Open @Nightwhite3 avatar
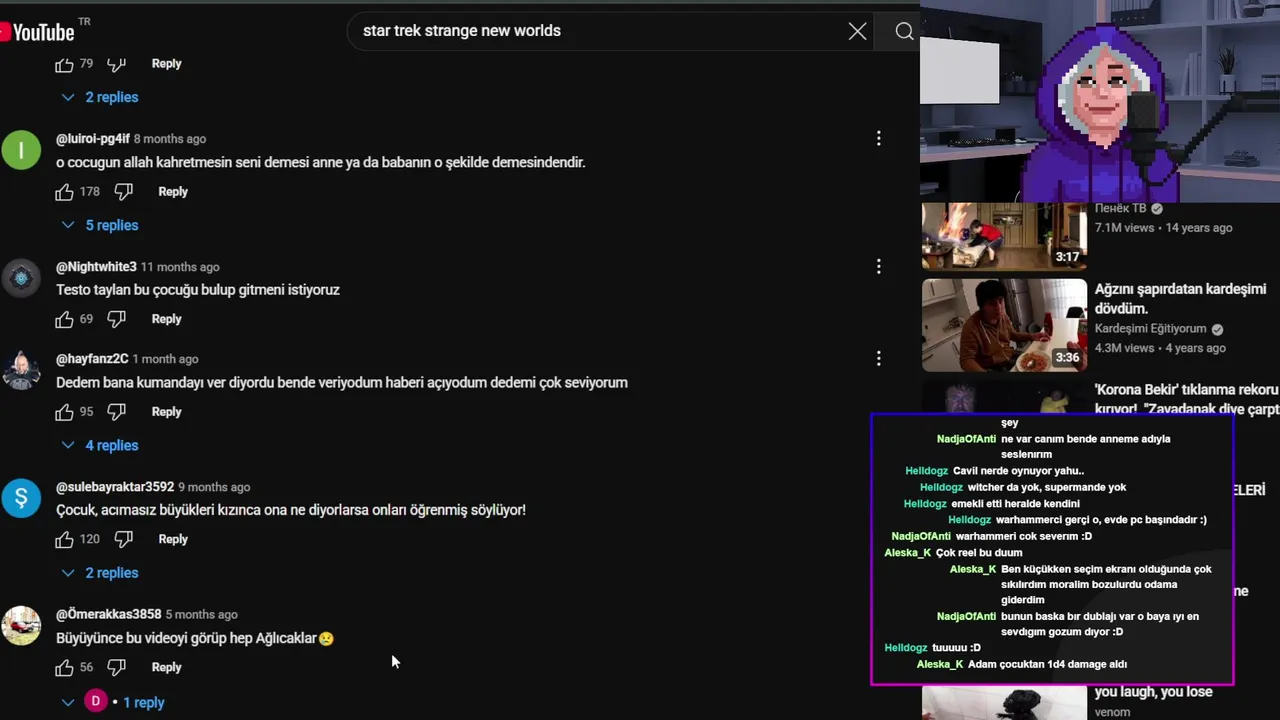The height and width of the screenshot is (720, 1280). (21, 278)
